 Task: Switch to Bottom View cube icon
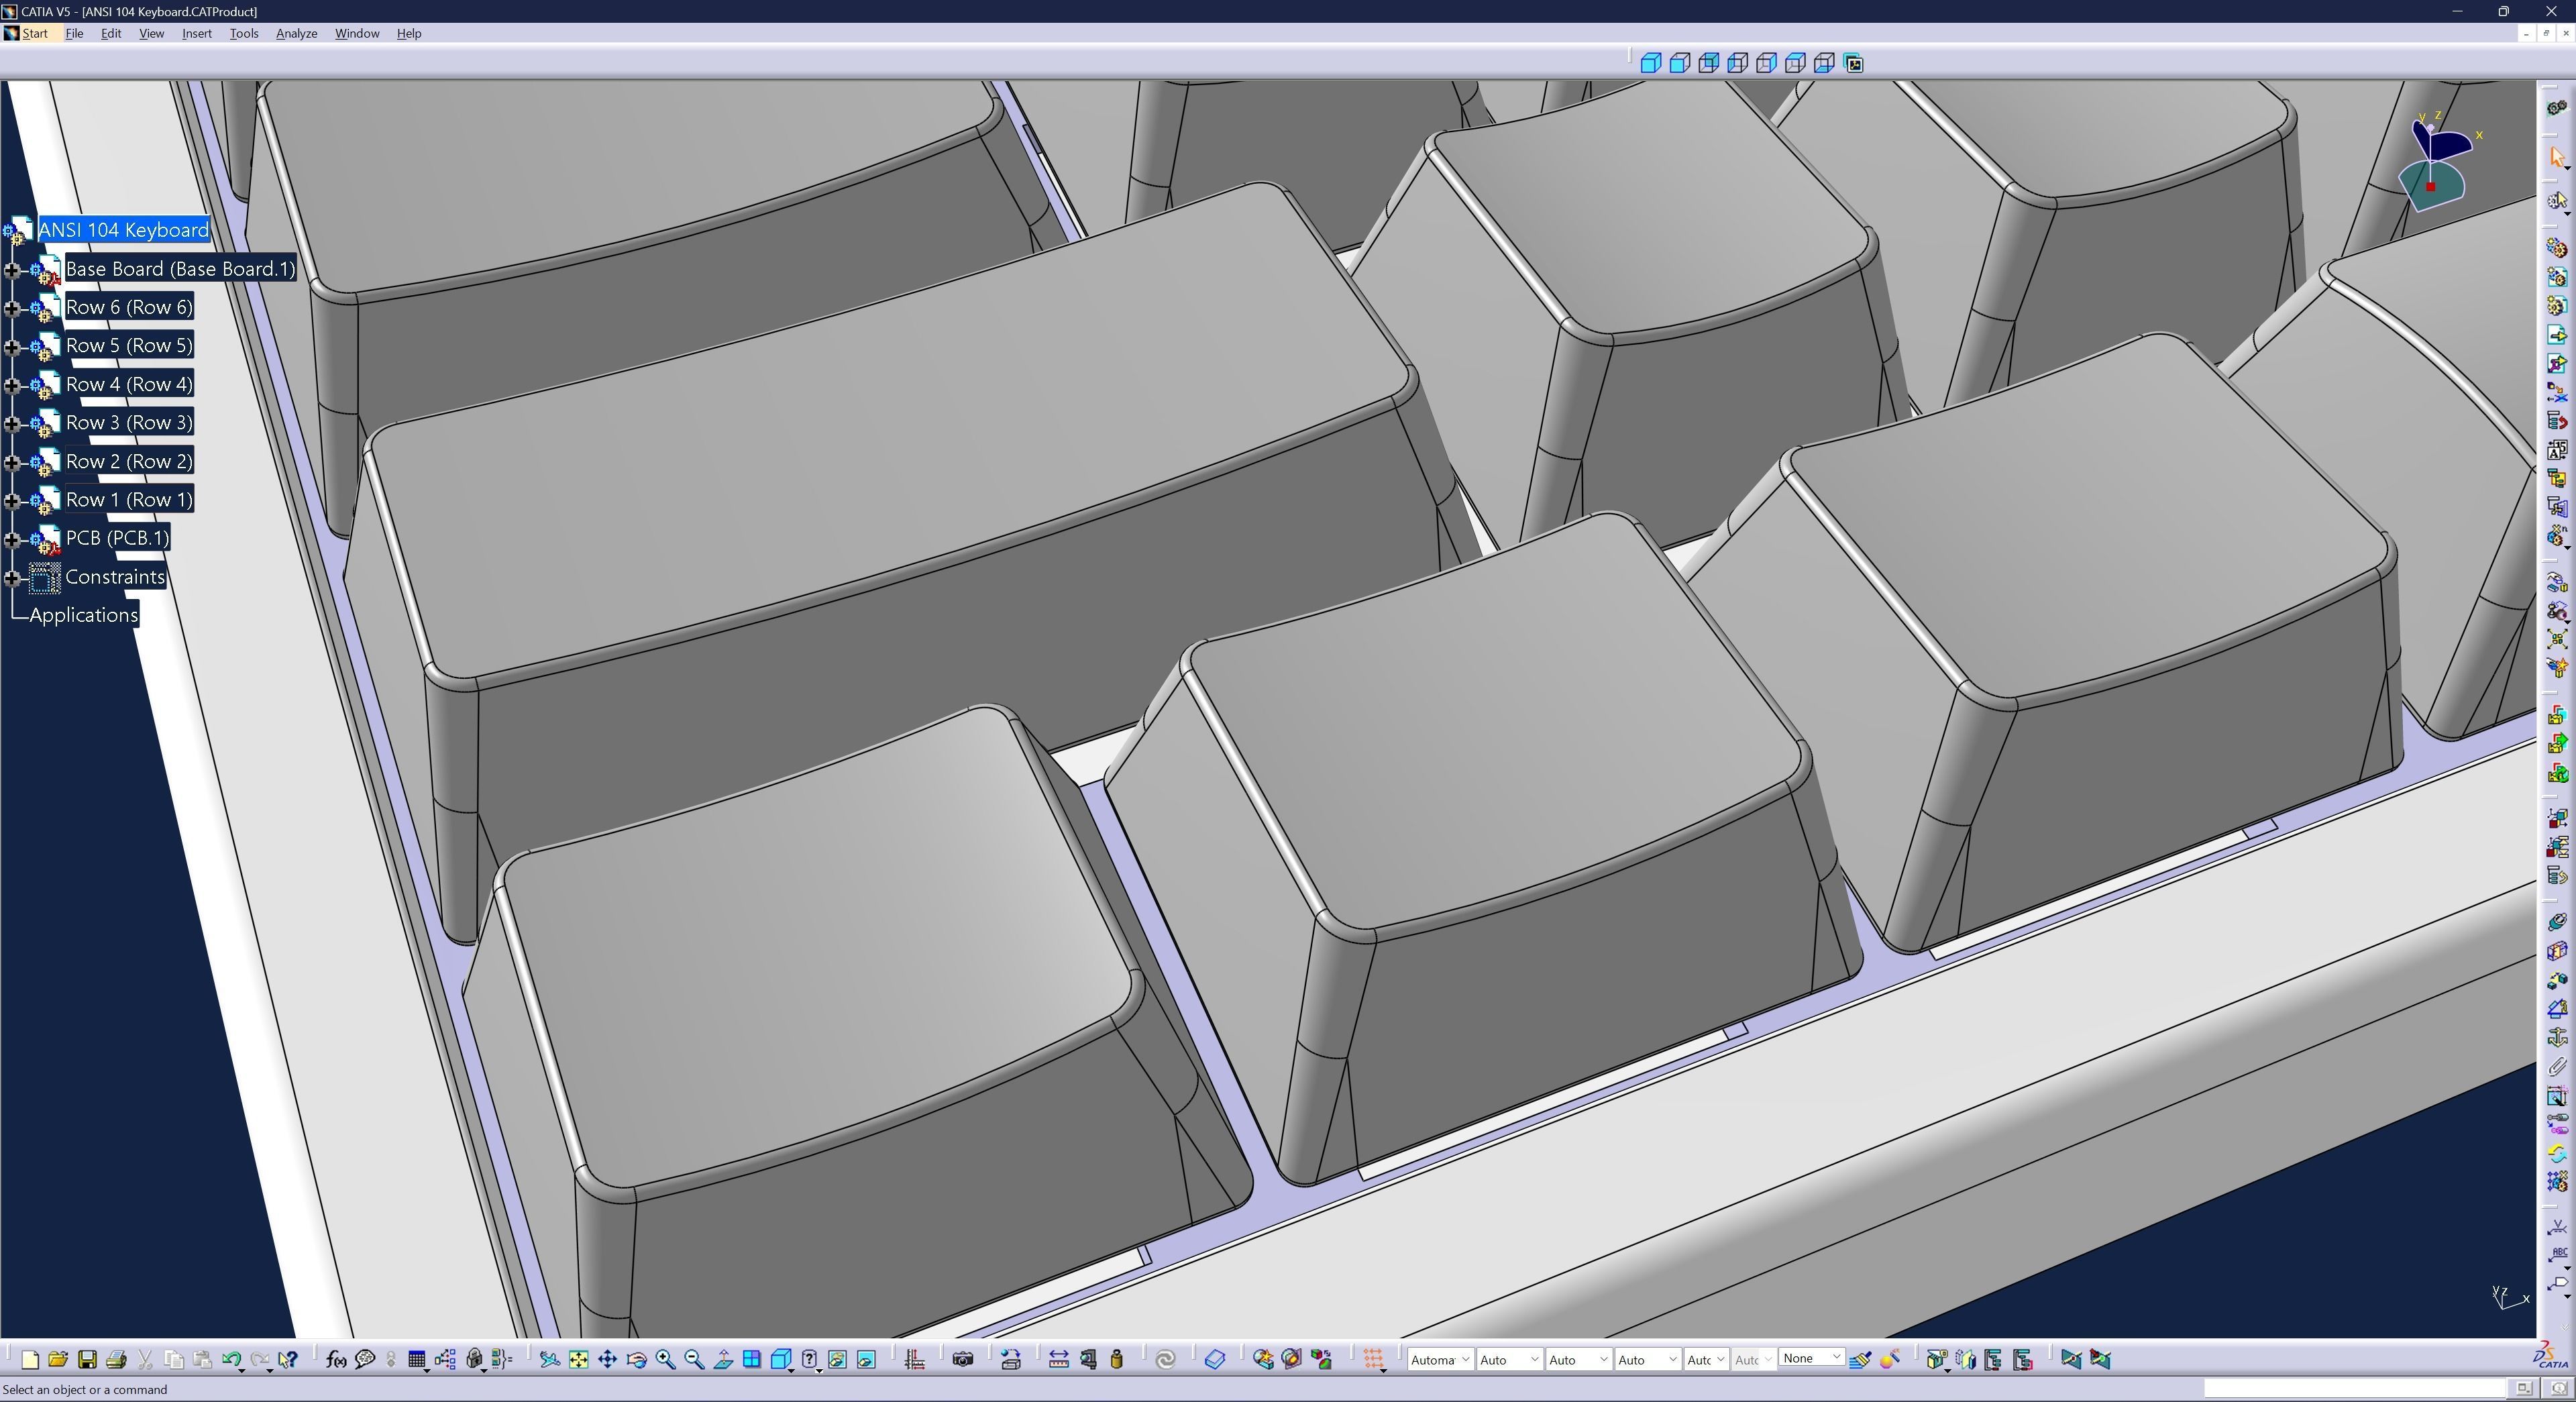1825,64
